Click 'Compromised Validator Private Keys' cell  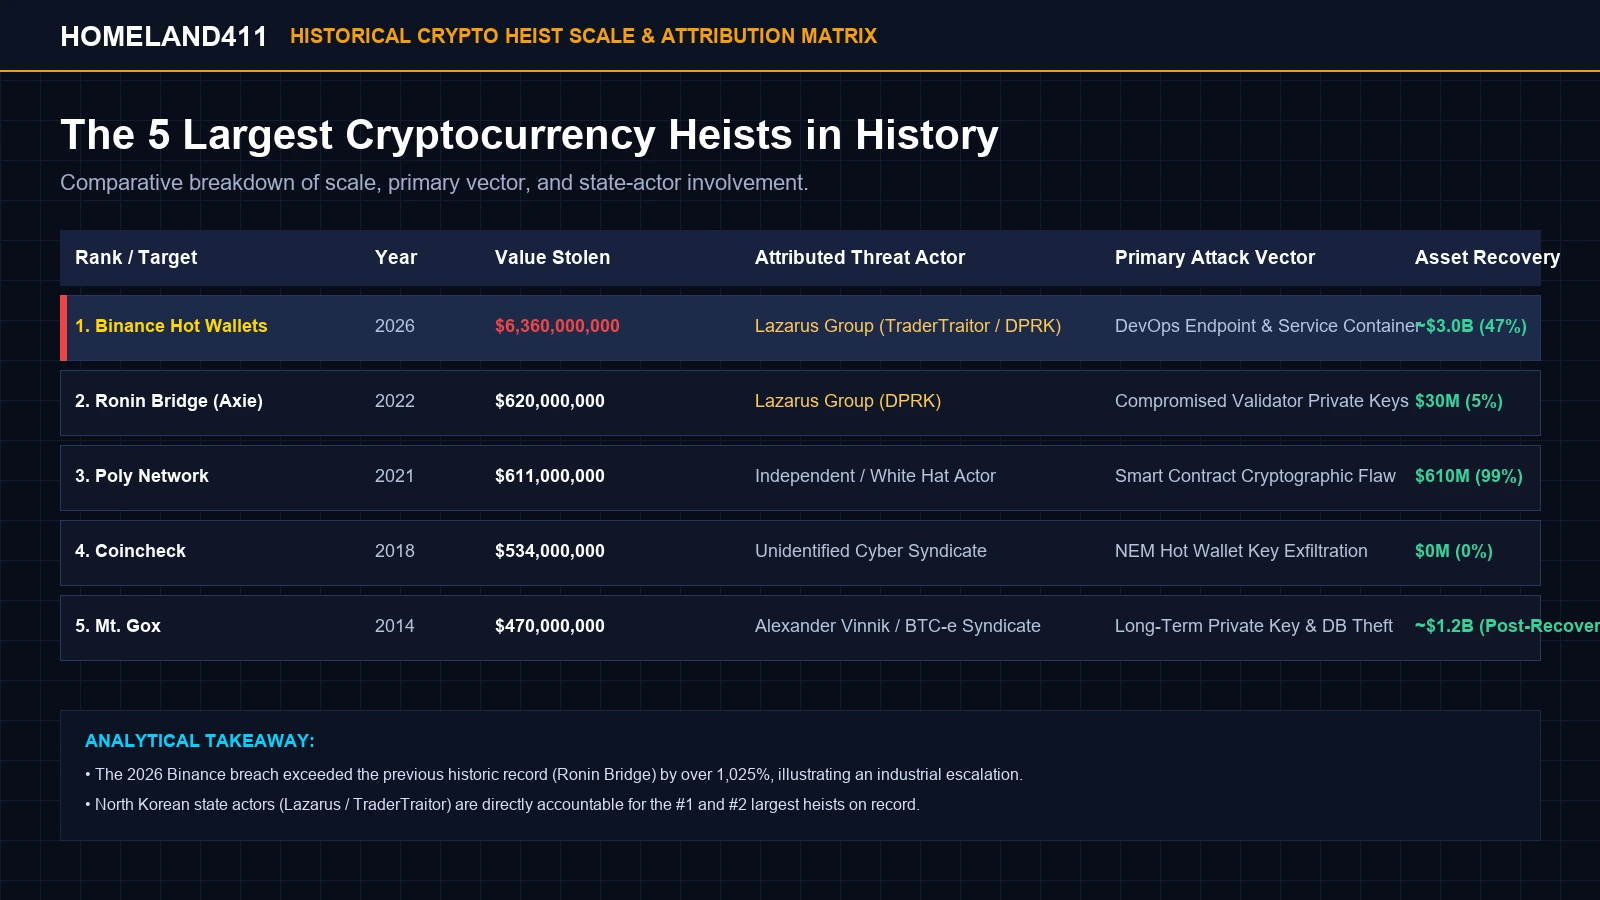click(1262, 401)
